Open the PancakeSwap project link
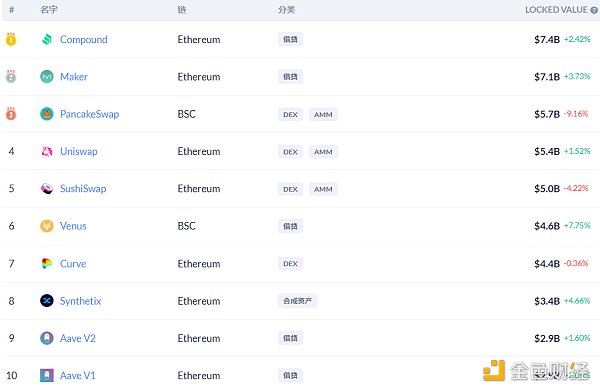600x392 pixels. click(x=90, y=114)
